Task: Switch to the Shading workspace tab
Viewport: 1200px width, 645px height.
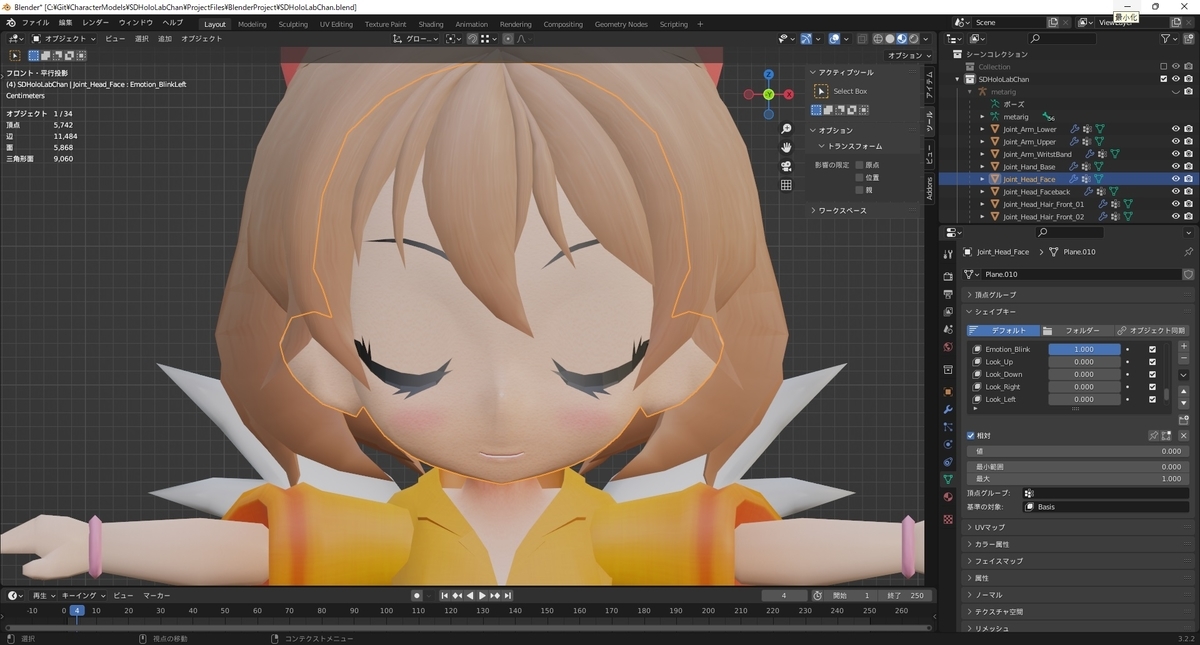Action: 431,24
